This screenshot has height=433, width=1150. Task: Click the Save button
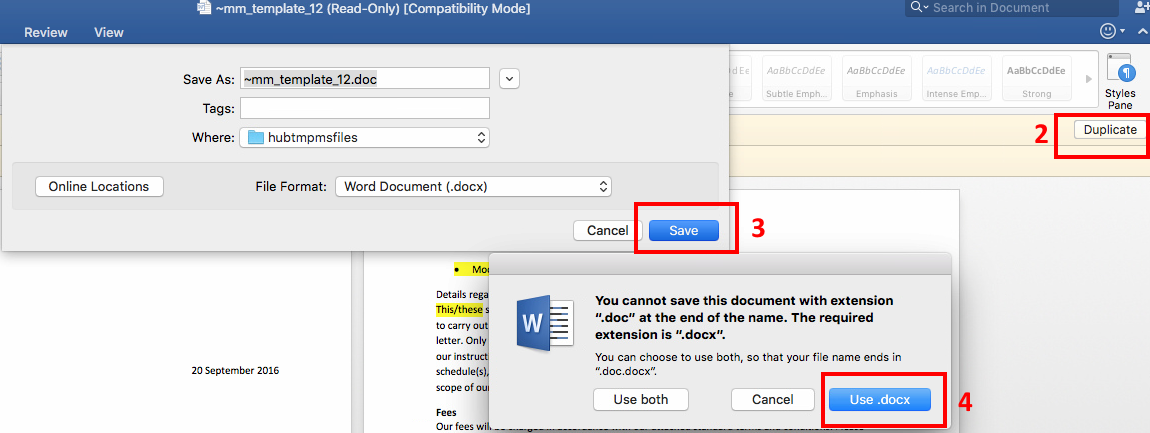pyautogui.click(x=684, y=230)
